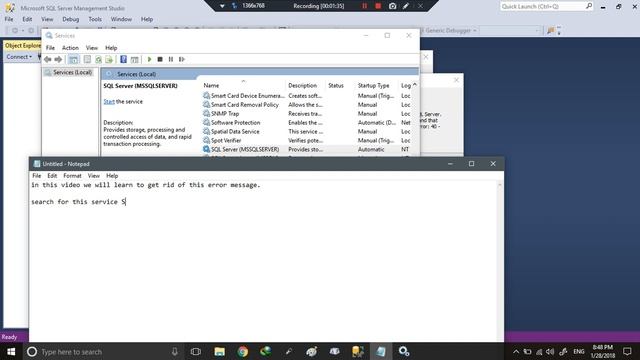Open SQL Server Management Studio taskbar icon
Screen dimensions: 640x360
358,351
